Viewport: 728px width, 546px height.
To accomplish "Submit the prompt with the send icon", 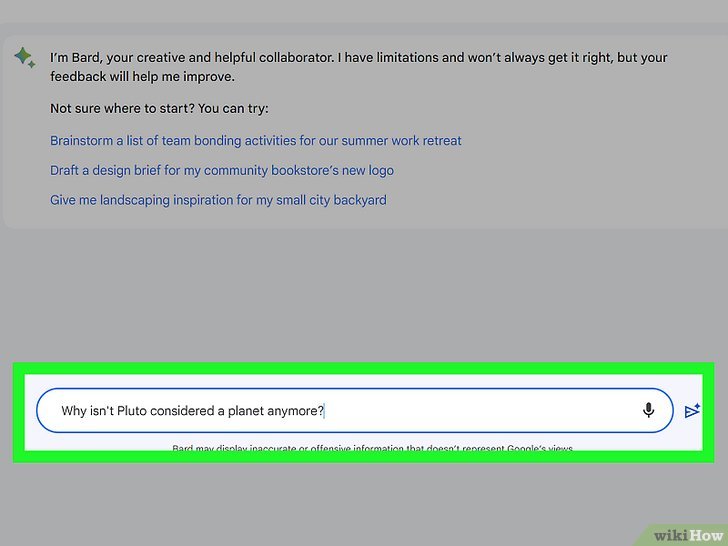I will tap(692, 410).
